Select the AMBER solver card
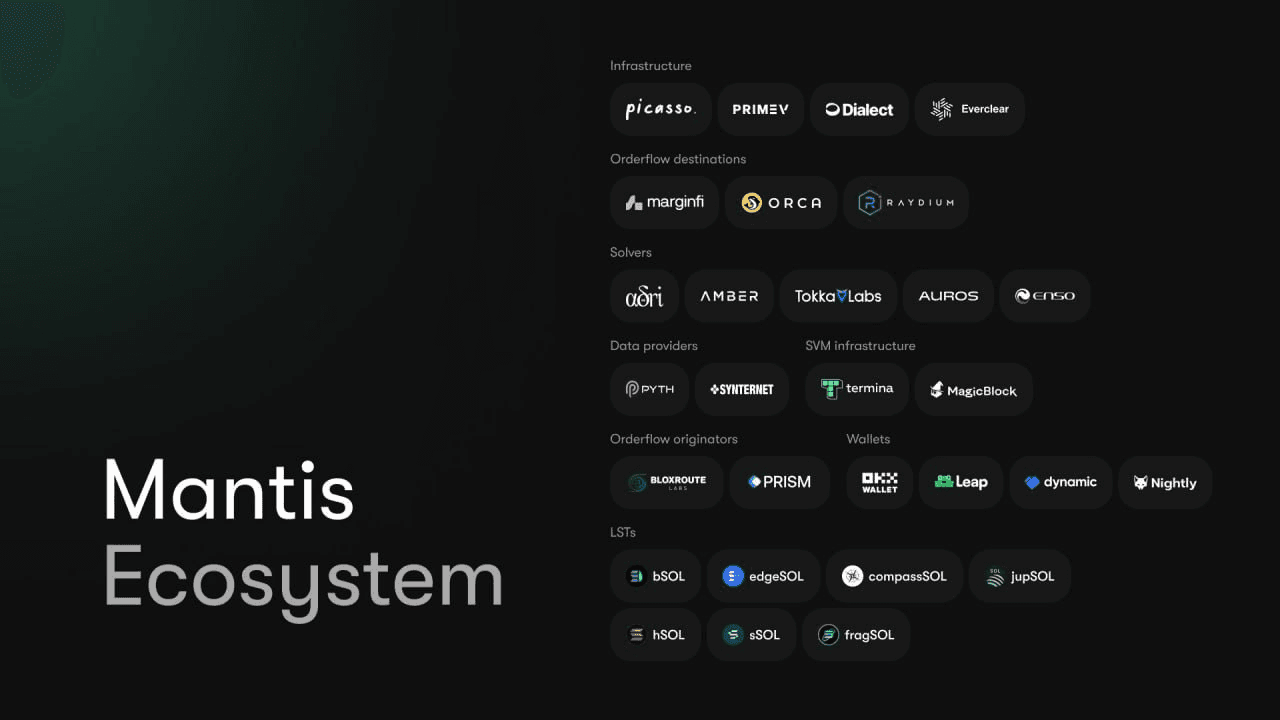 [729, 296]
